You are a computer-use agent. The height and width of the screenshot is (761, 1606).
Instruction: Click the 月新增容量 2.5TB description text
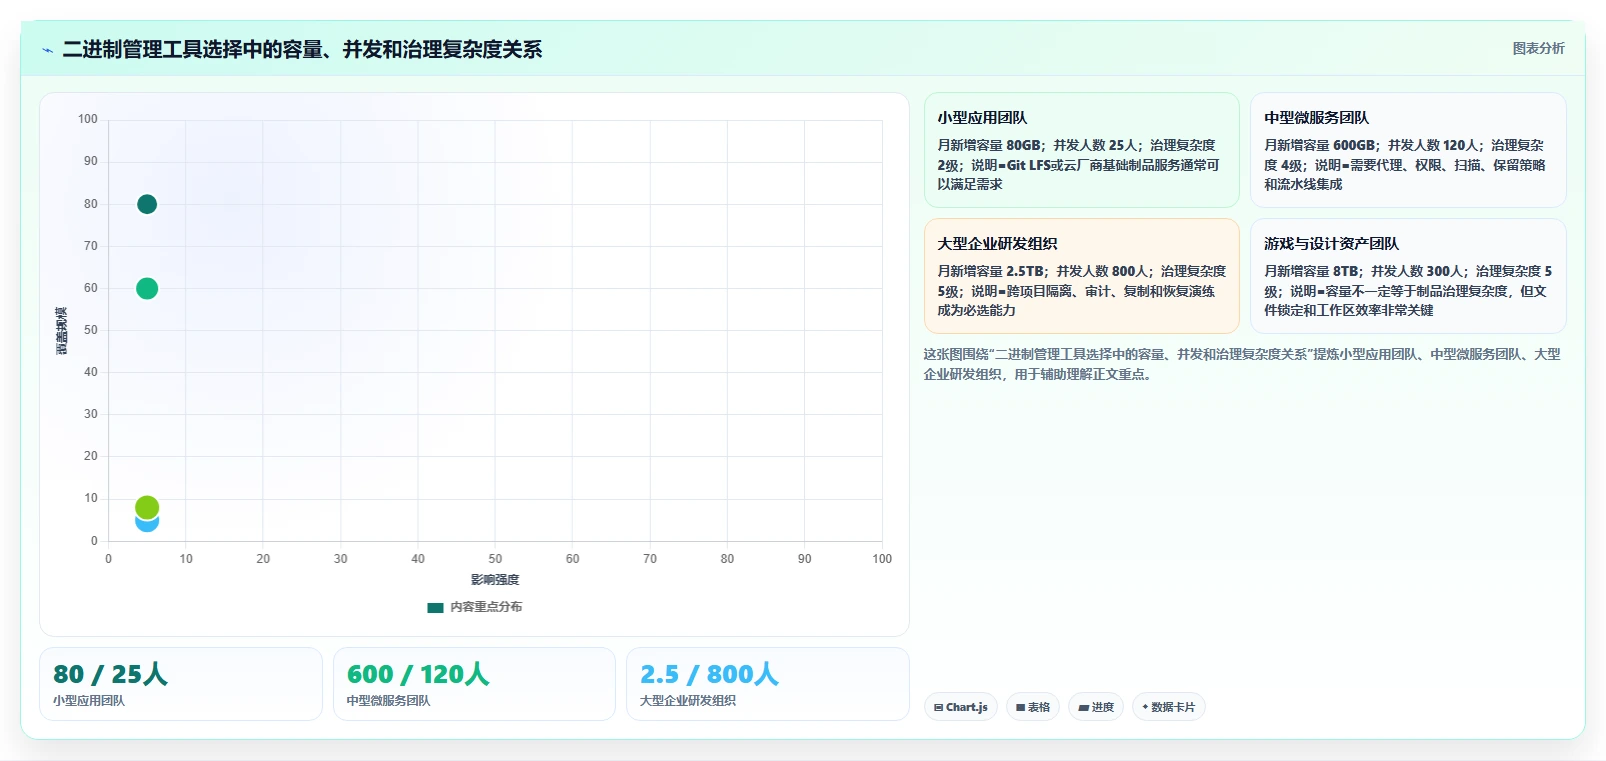click(1081, 291)
